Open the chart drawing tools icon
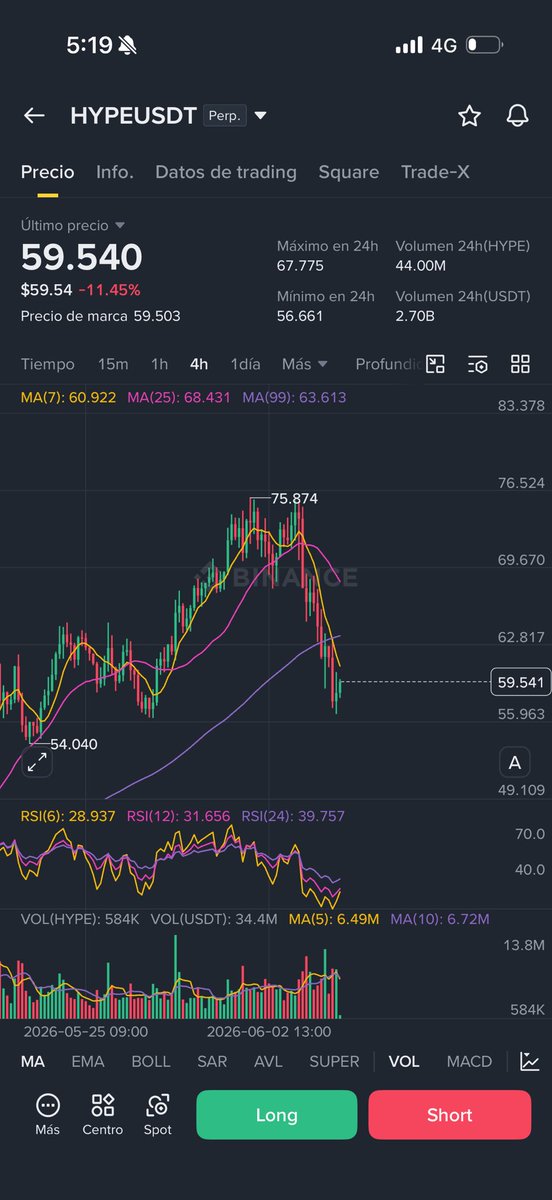 [435, 364]
